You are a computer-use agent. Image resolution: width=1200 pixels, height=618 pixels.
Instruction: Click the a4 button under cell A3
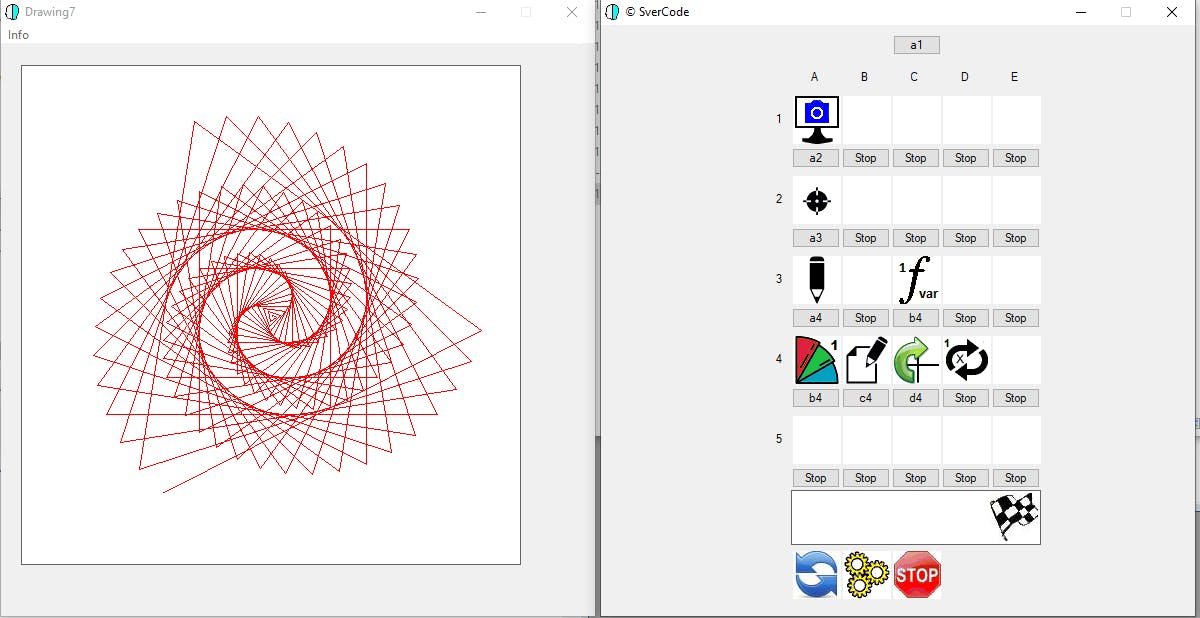pyautogui.click(x=816, y=318)
